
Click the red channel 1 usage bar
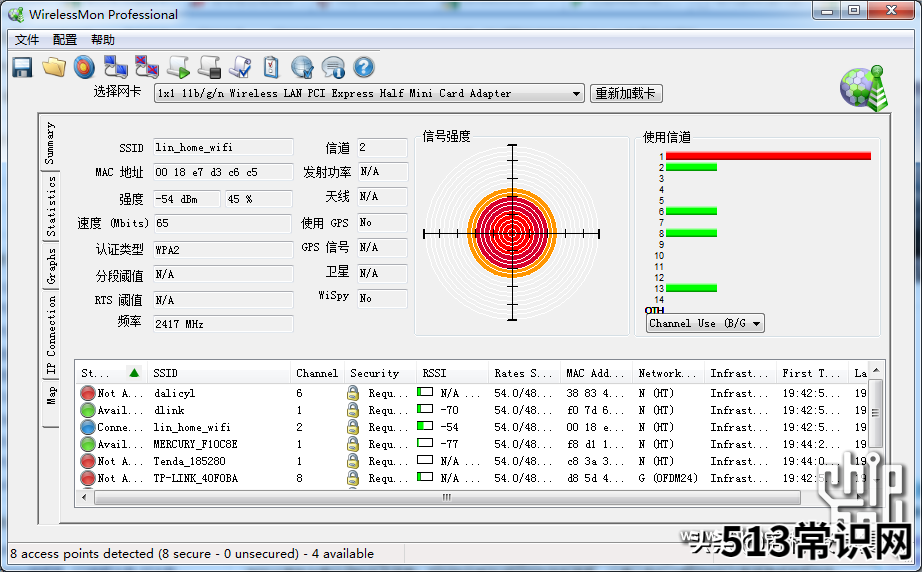coord(768,156)
